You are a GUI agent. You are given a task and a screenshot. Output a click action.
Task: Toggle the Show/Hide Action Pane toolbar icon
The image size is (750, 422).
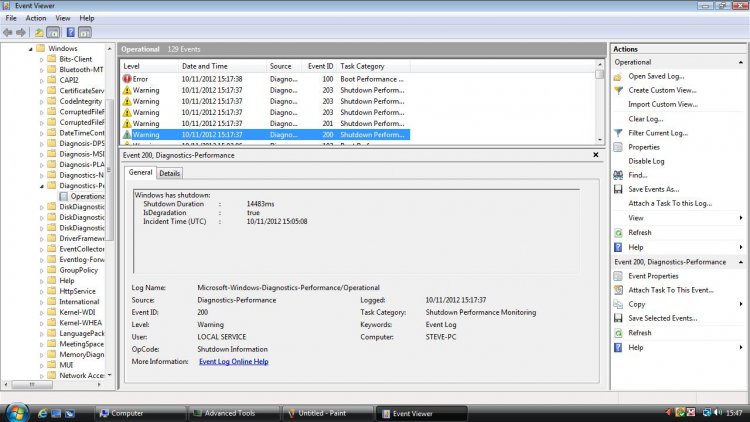[x=85, y=33]
